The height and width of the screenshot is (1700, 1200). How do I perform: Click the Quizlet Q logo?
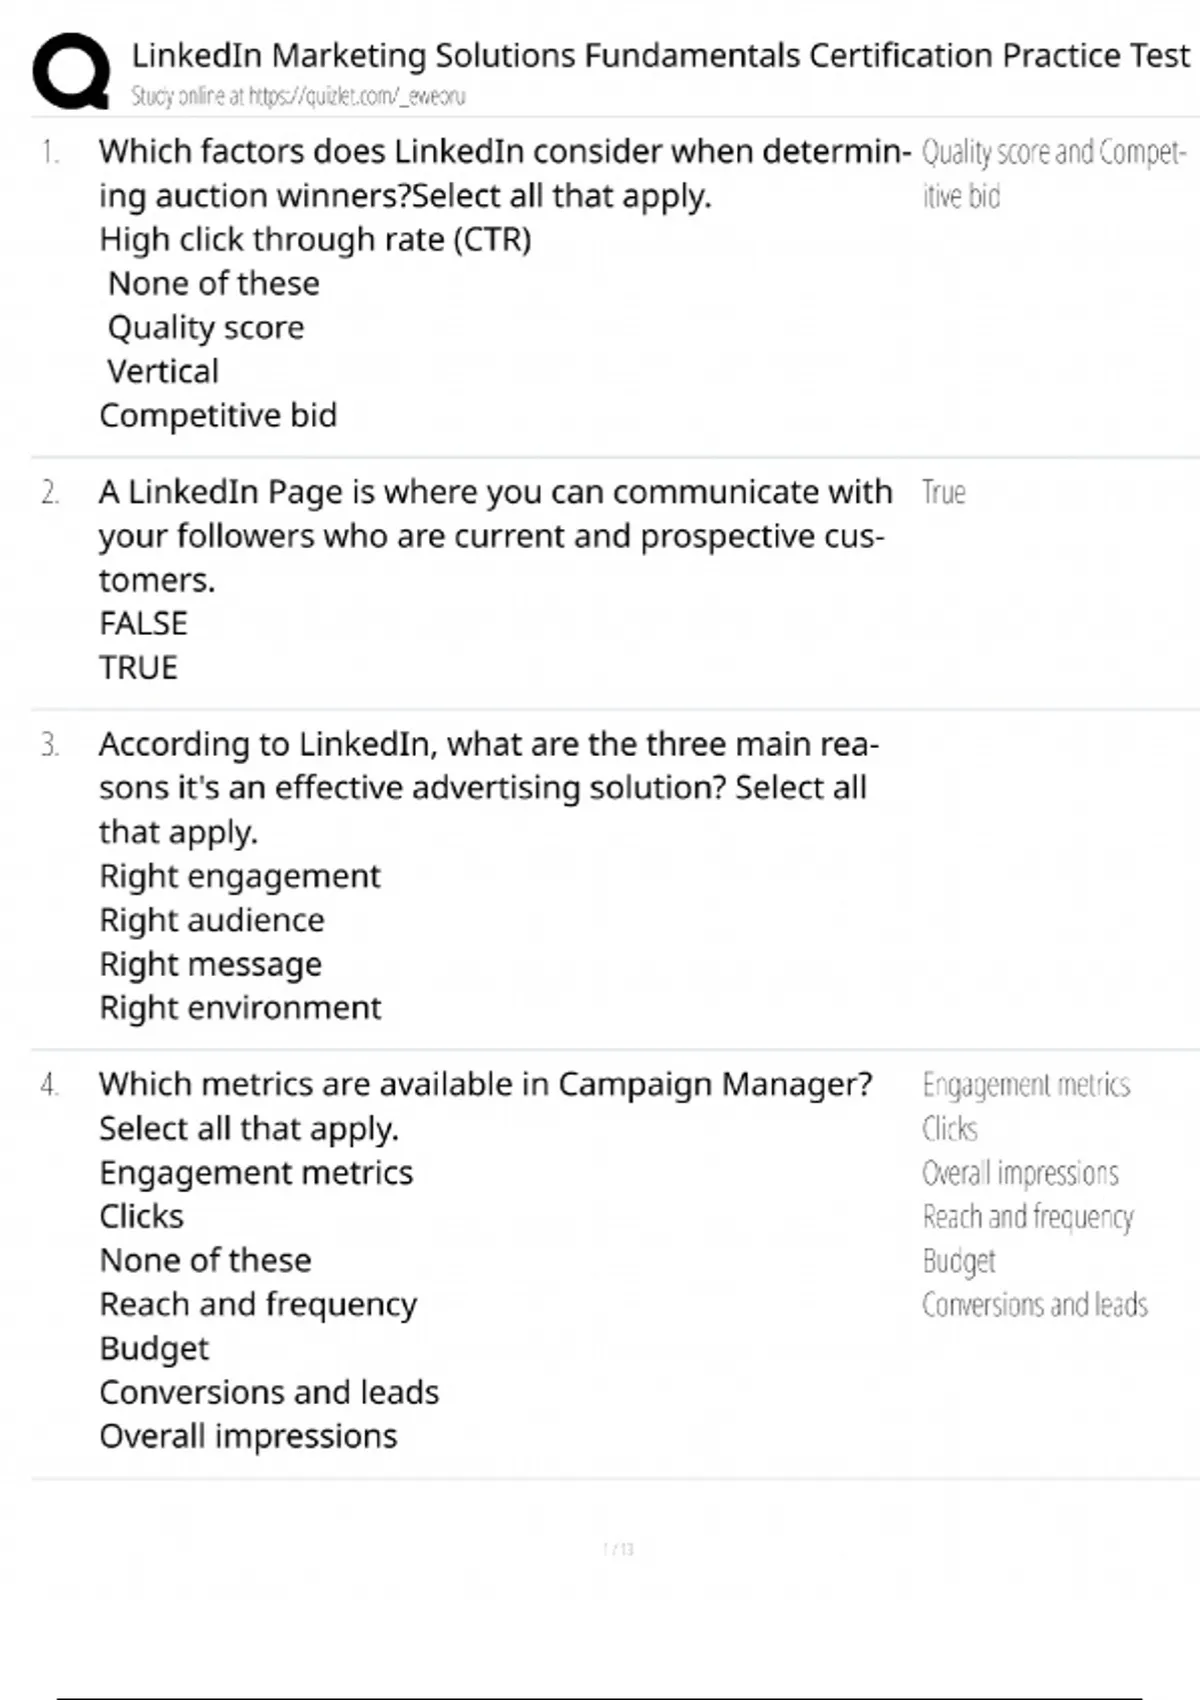(x=71, y=70)
